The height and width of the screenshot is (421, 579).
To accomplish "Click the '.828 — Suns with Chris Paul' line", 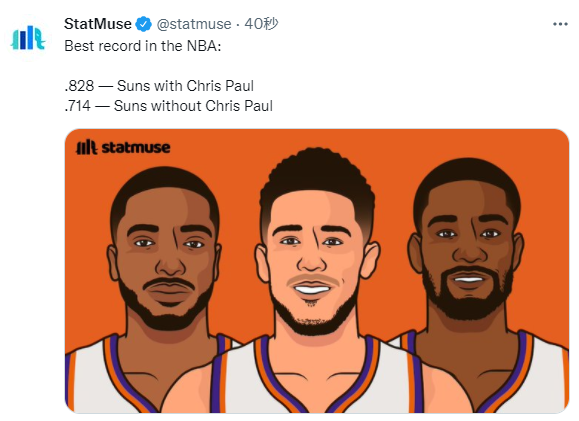I will (x=159, y=86).
